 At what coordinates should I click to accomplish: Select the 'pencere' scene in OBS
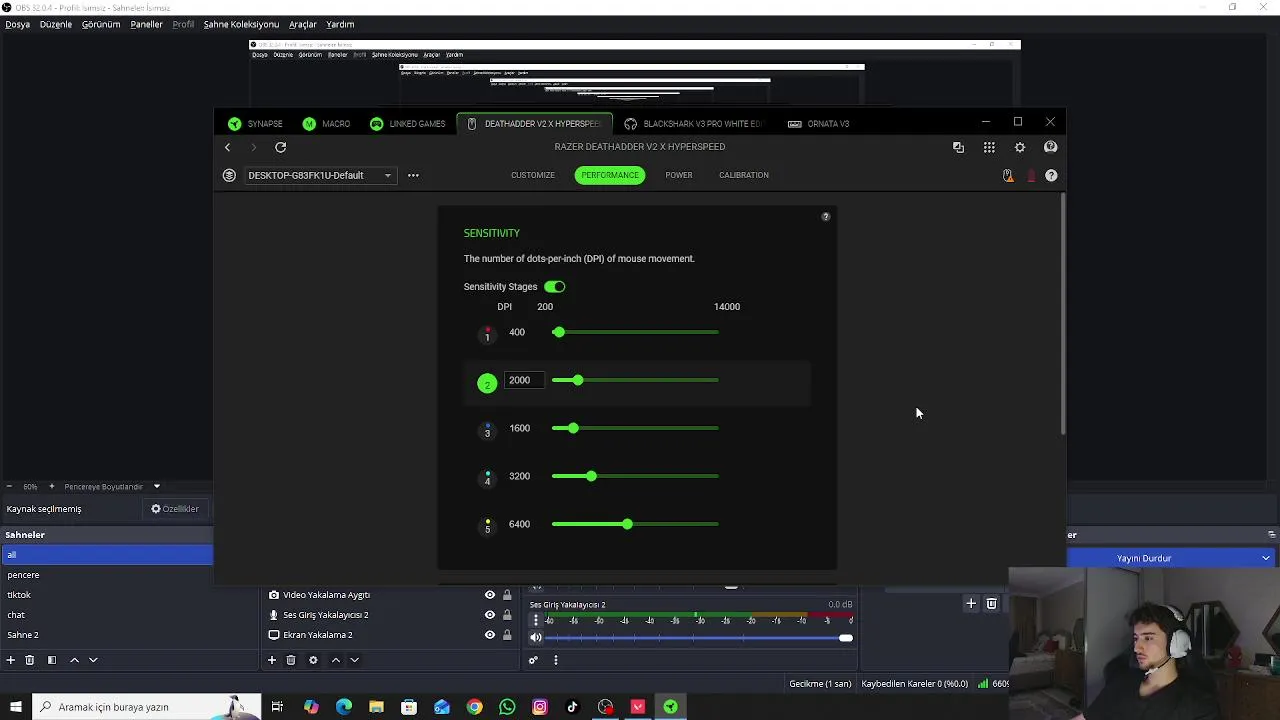[x=106, y=575]
